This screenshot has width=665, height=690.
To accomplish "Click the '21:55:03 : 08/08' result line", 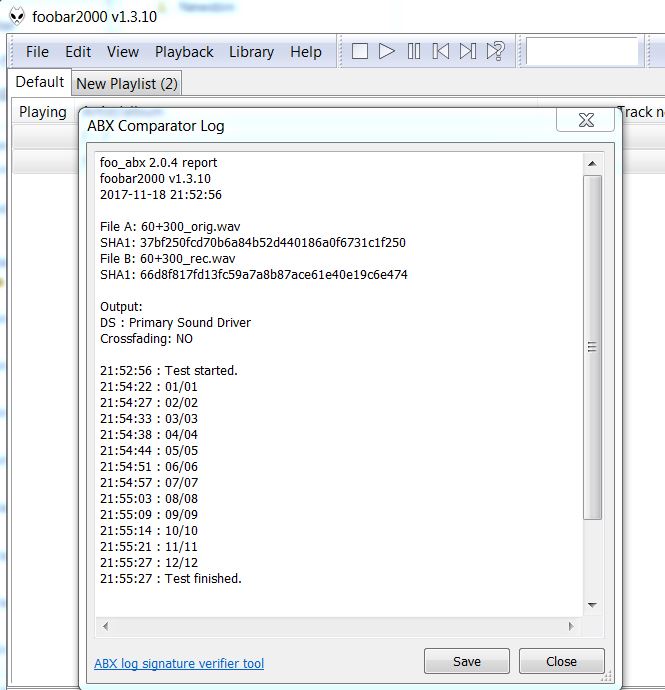I will point(149,499).
